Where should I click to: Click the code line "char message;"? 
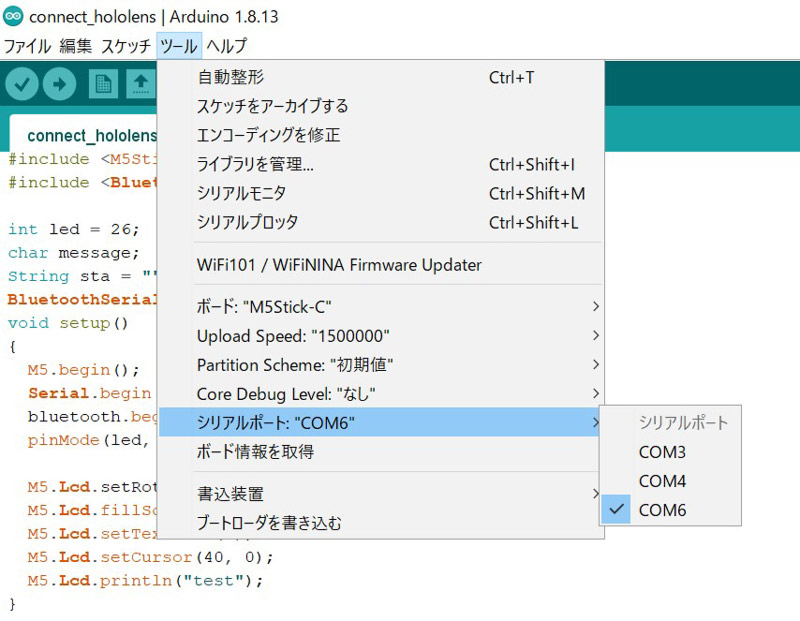click(73, 253)
